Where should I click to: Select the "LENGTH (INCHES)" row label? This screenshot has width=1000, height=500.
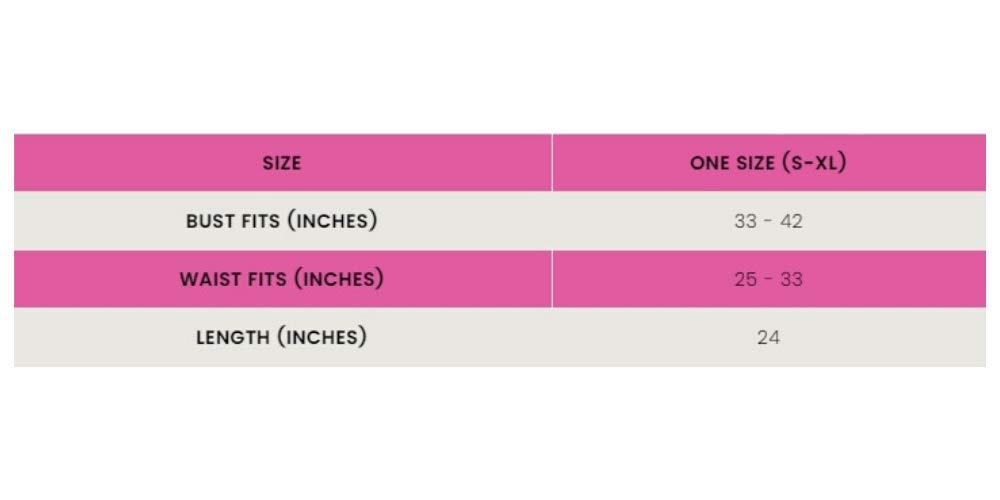coord(281,337)
